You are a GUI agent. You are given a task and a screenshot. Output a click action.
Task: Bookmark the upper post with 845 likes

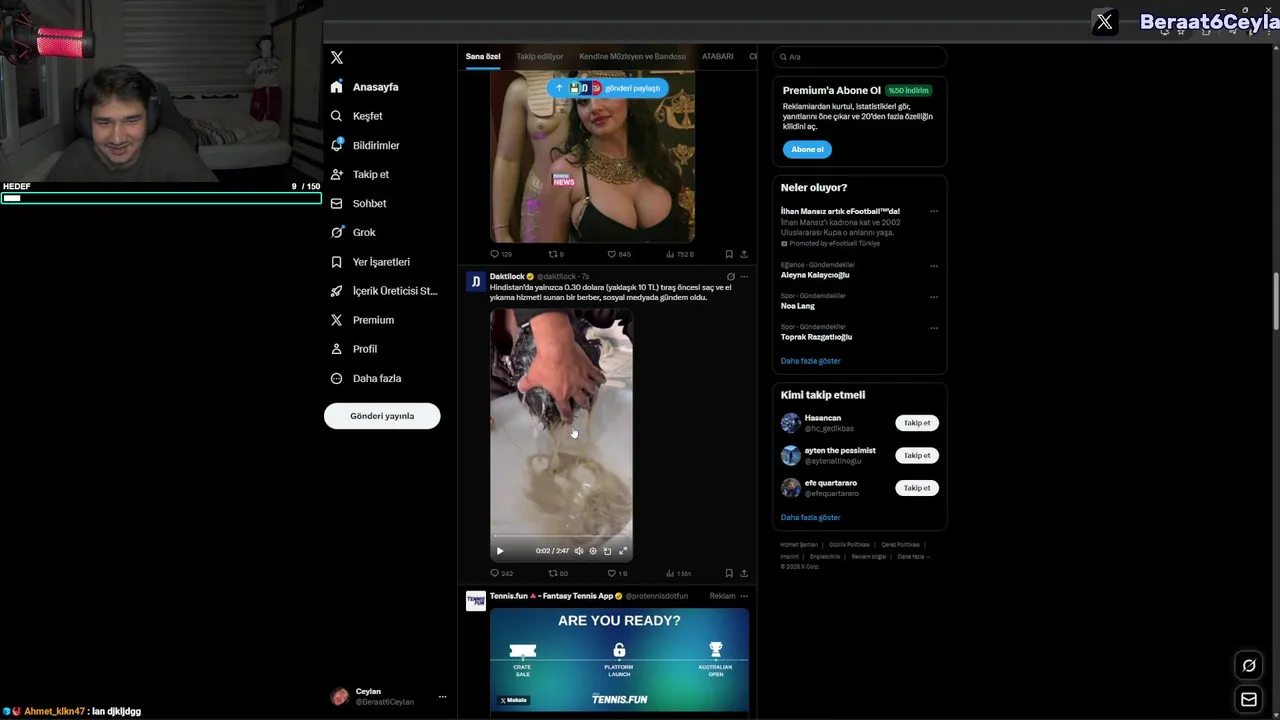pyautogui.click(x=729, y=254)
